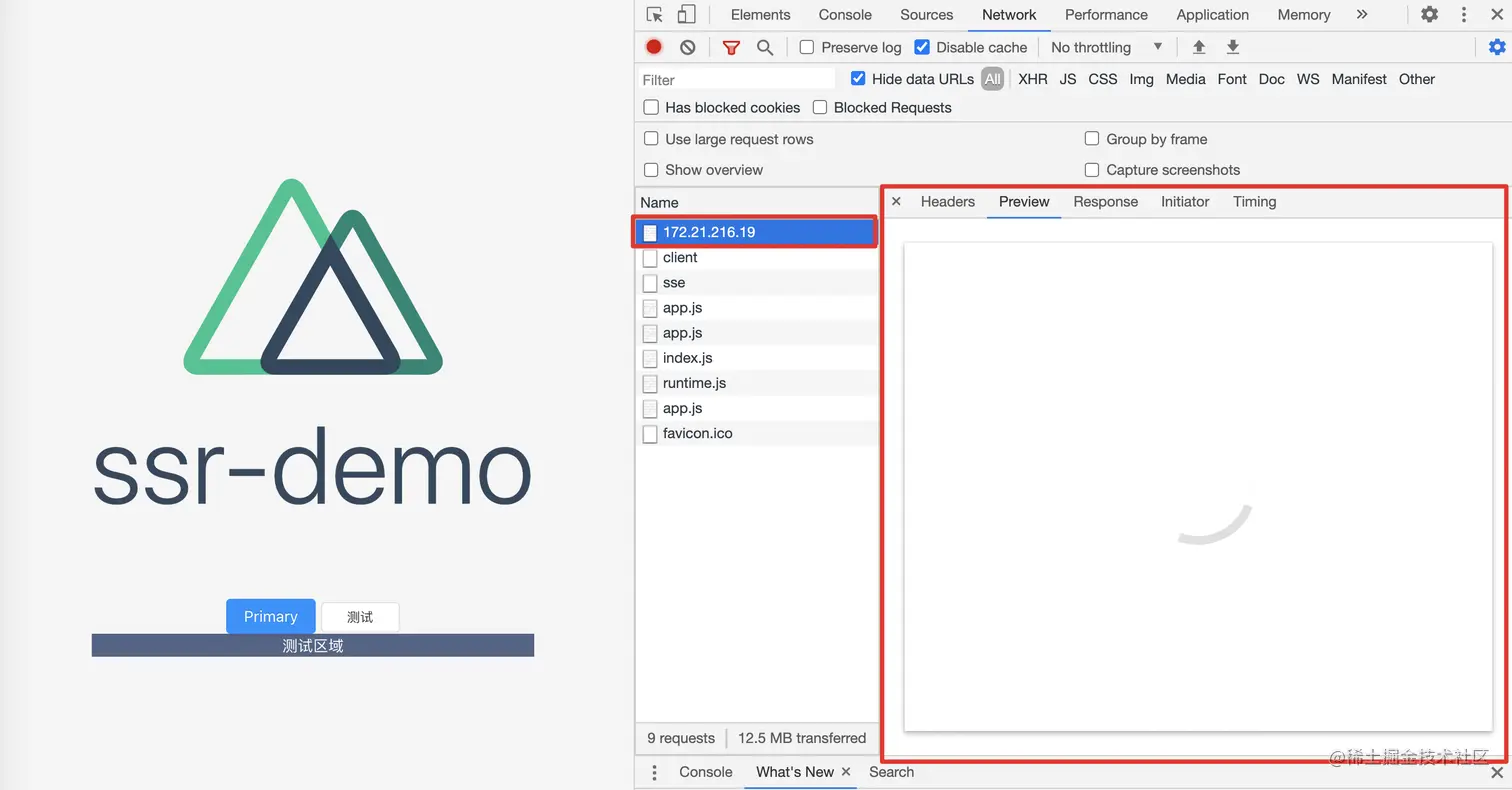Open the Timing tab
The height and width of the screenshot is (790, 1512).
click(1255, 201)
